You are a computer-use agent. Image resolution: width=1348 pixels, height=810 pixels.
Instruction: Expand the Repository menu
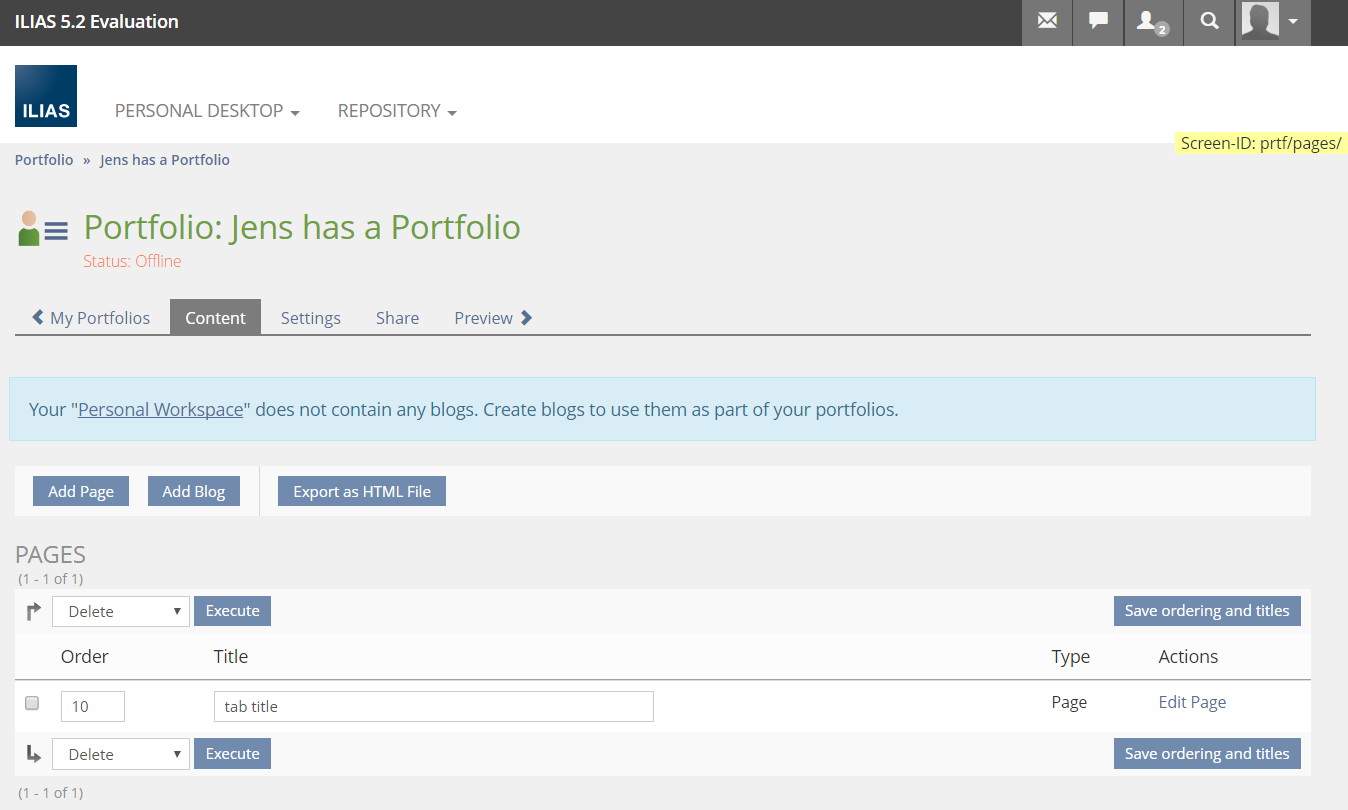(x=397, y=111)
